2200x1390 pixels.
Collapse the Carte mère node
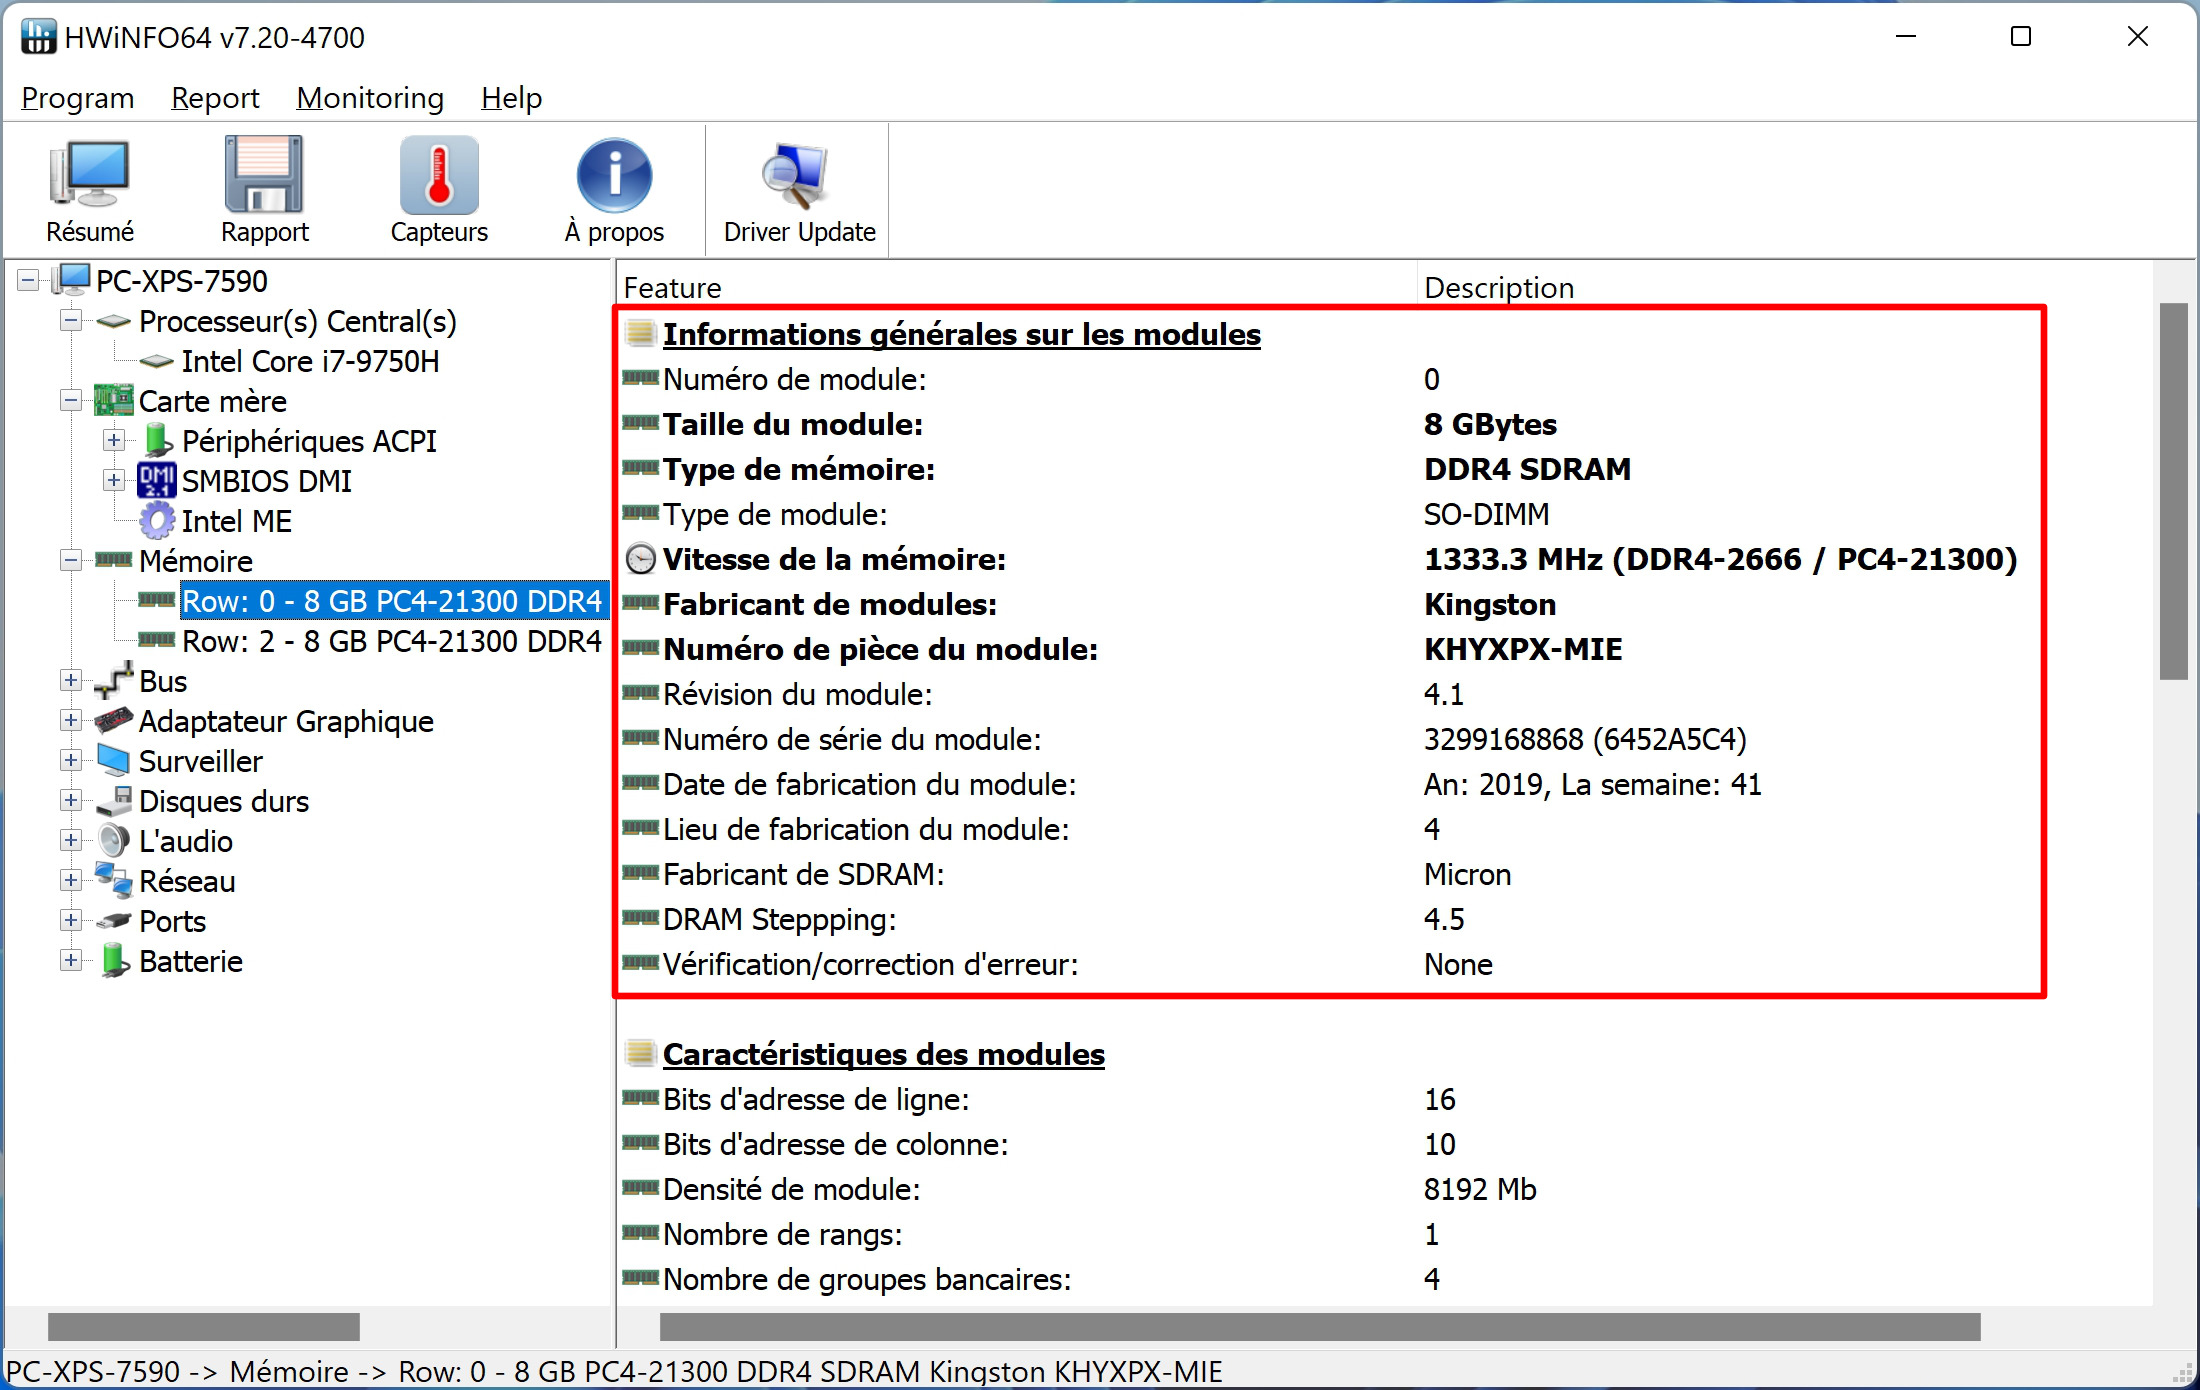[70, 401]
